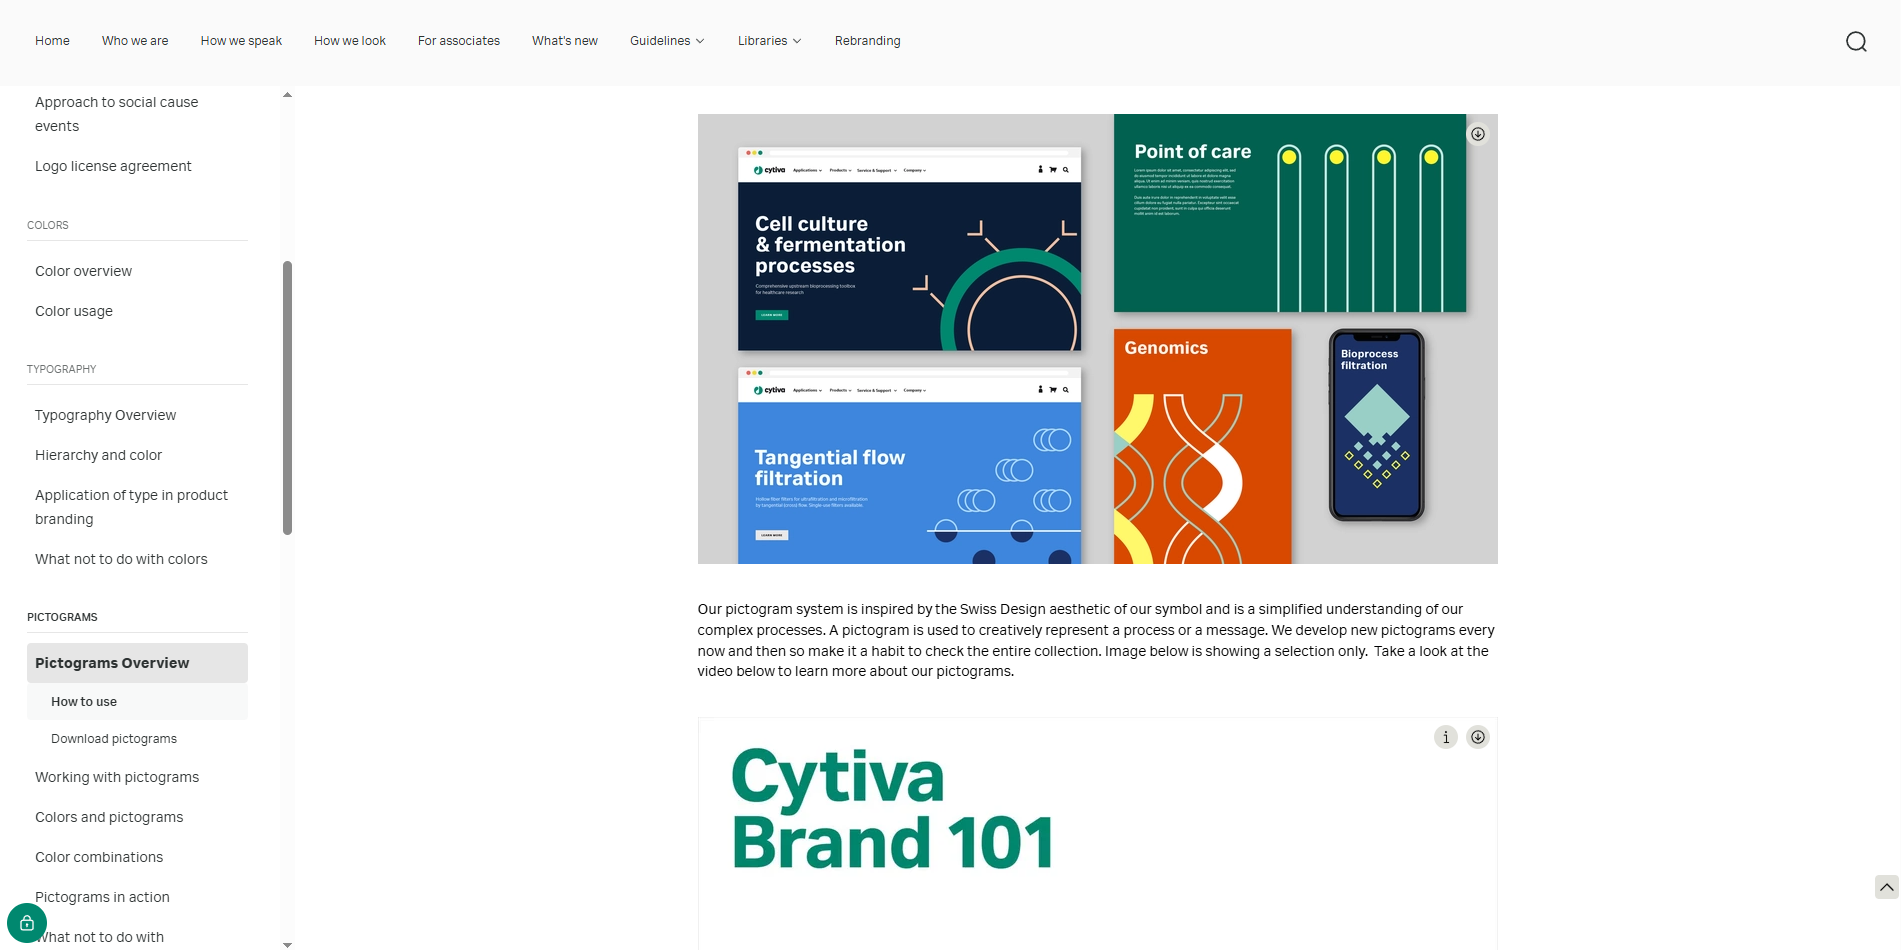The width and height of the screenshot is (1901, 950).
Task: Expand the Guidelines dropdown menu
Action: (667, 41)
